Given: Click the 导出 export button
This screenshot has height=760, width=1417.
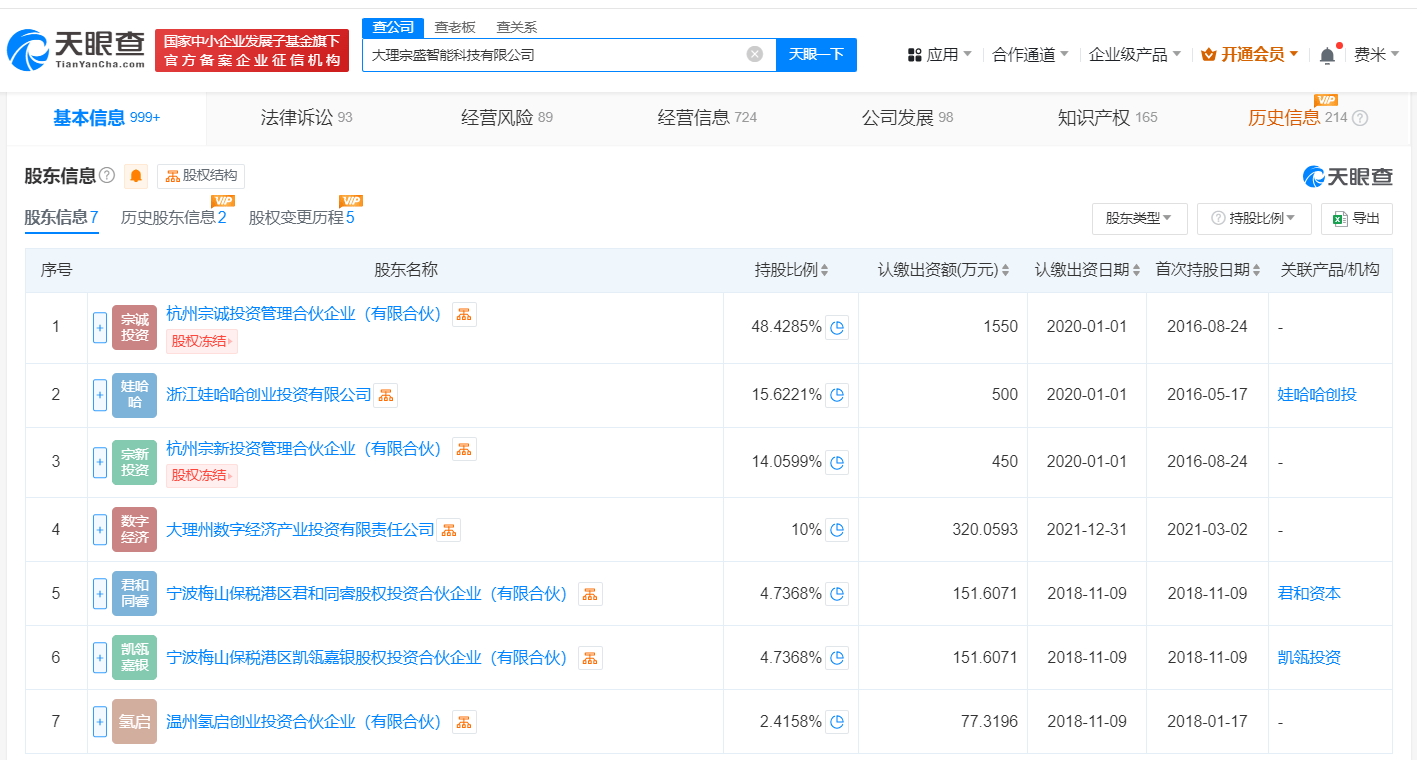Looking at the screenshot, I should pos(1356,218).
